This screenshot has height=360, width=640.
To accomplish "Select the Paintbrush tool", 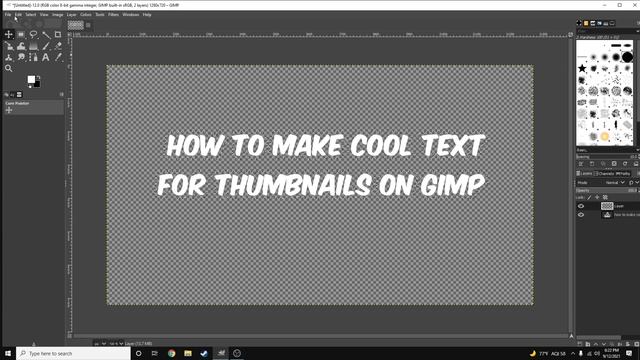I will click(x=46, y=46).
